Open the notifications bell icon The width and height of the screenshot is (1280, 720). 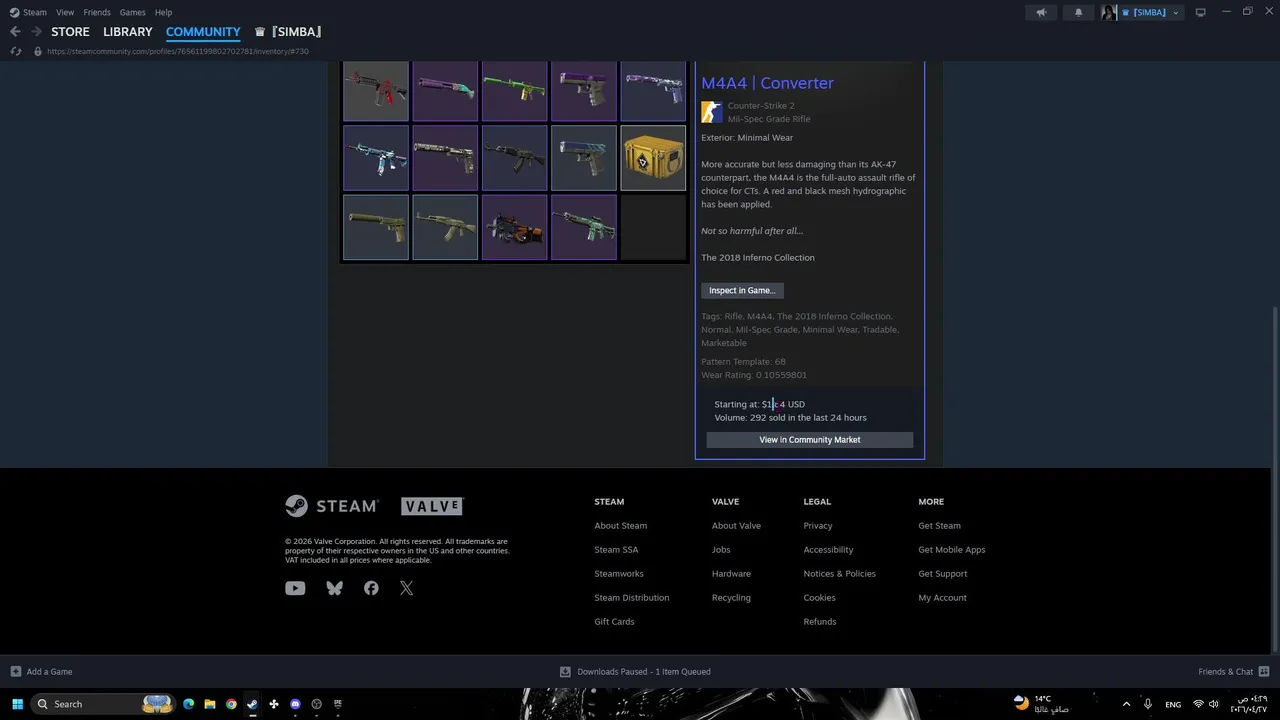pyautogui.click(x=1078, y=12)
